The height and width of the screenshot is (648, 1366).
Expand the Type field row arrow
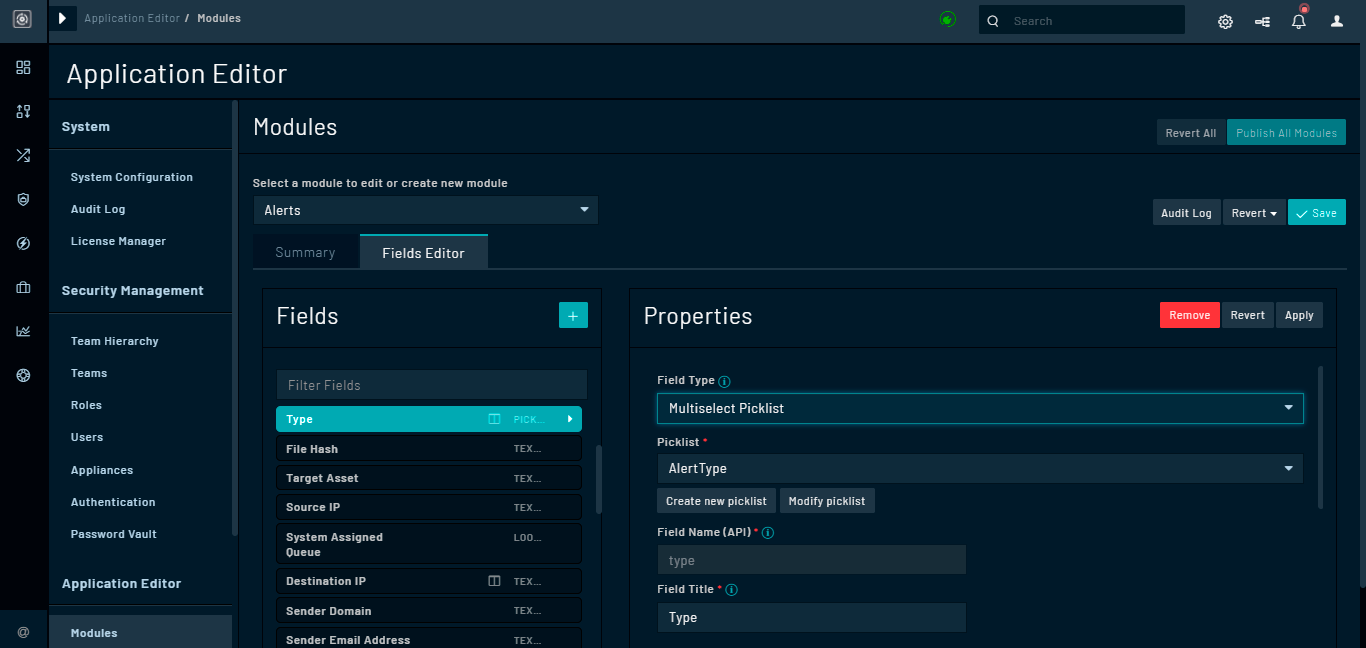tap(572, 418)
